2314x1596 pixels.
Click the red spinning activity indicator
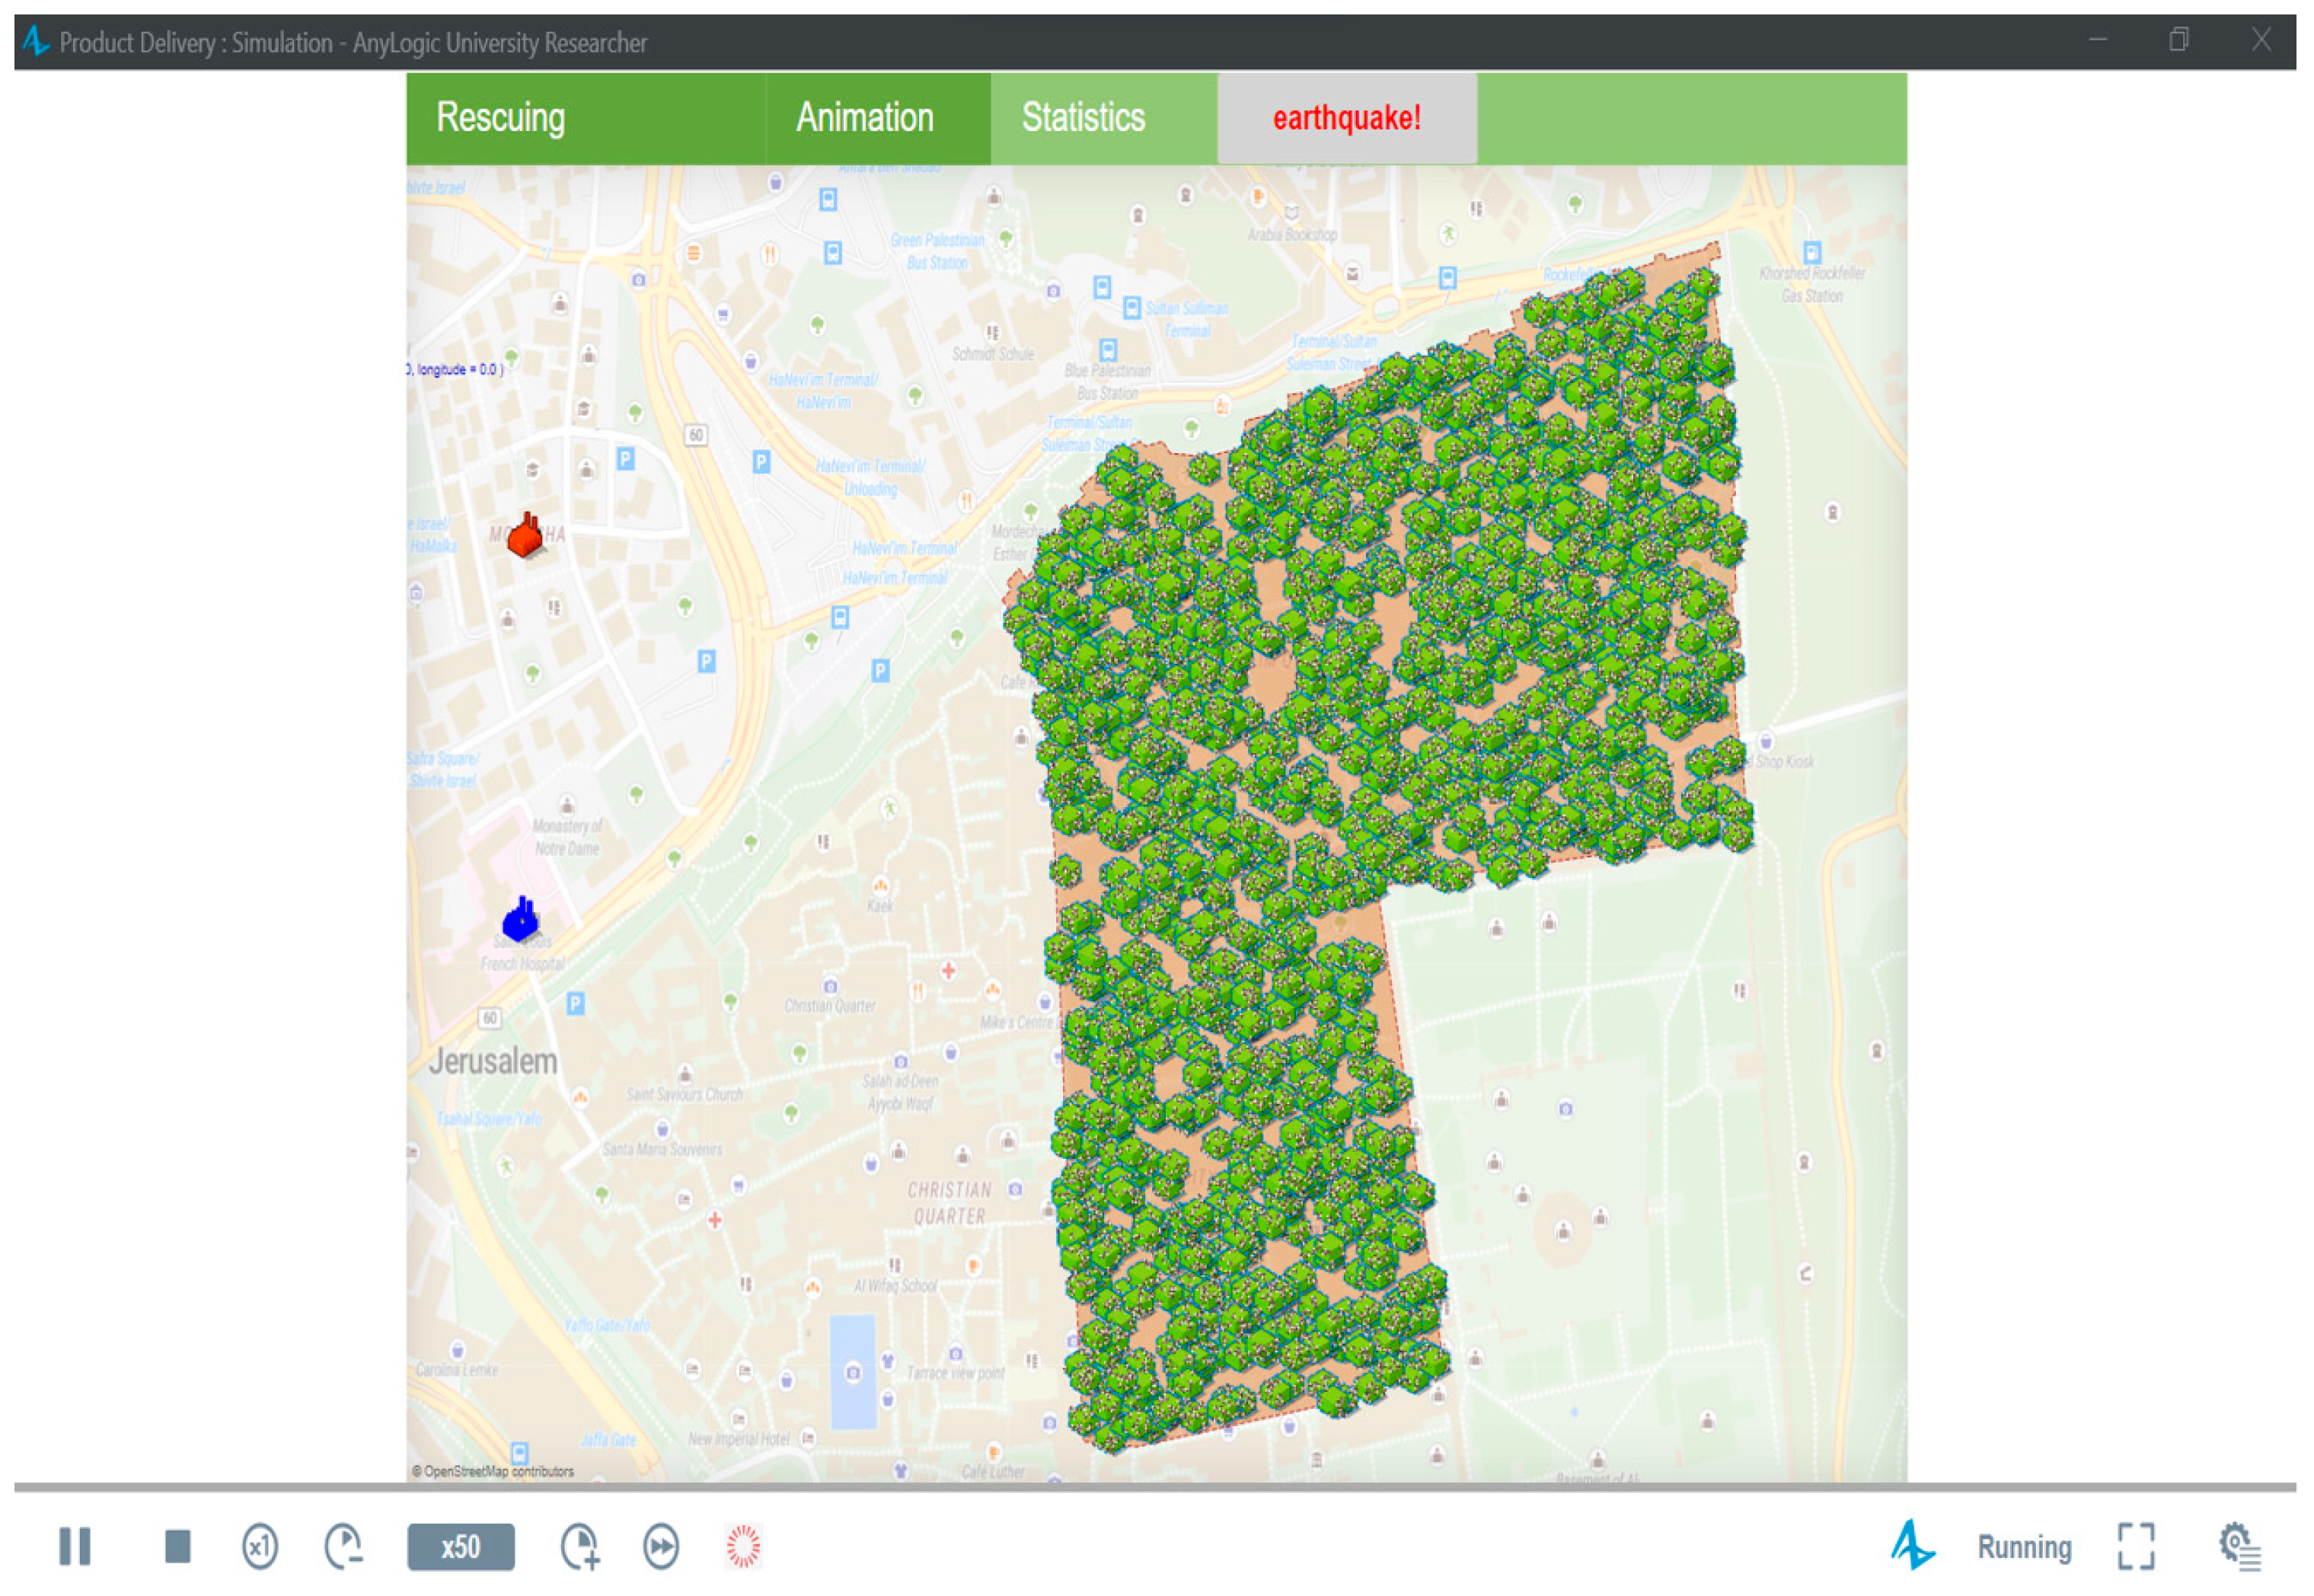(743, 1546)
